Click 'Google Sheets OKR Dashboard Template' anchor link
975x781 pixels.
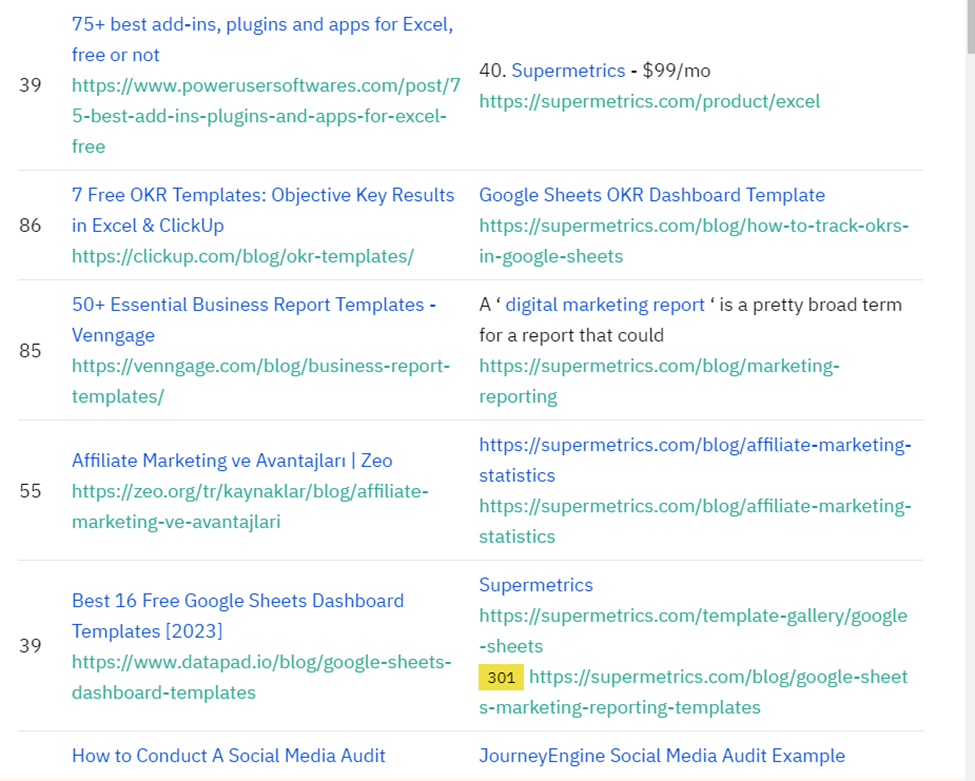click(x=652, y=195)
